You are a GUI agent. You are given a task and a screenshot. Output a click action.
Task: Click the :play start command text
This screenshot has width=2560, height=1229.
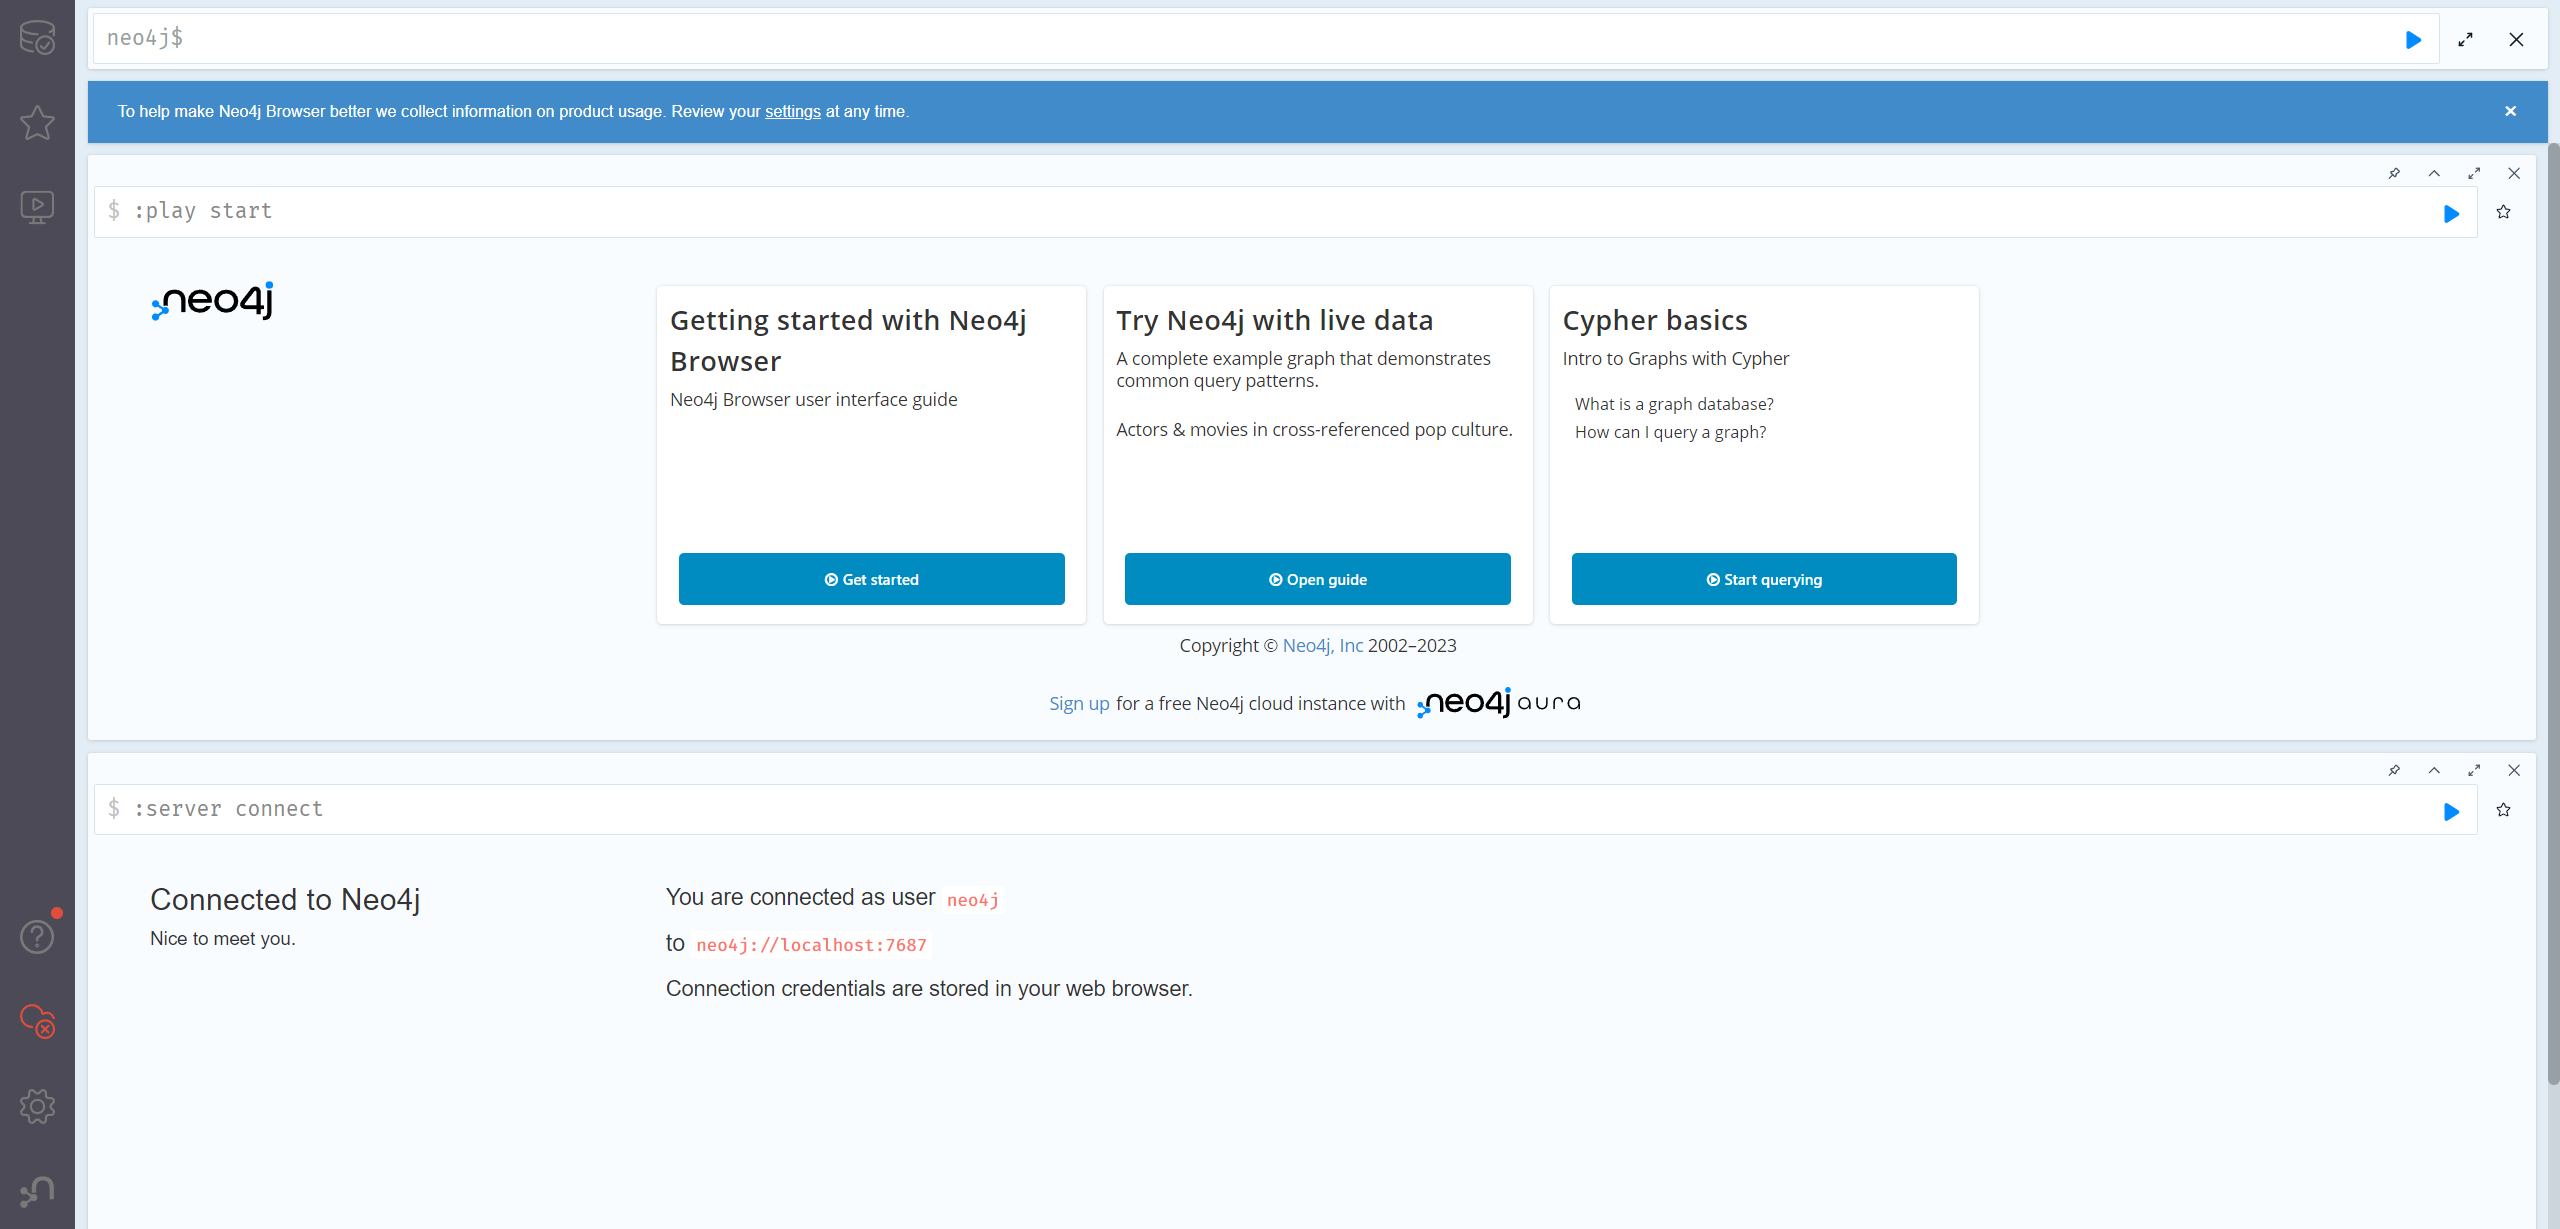pos(203,210)
